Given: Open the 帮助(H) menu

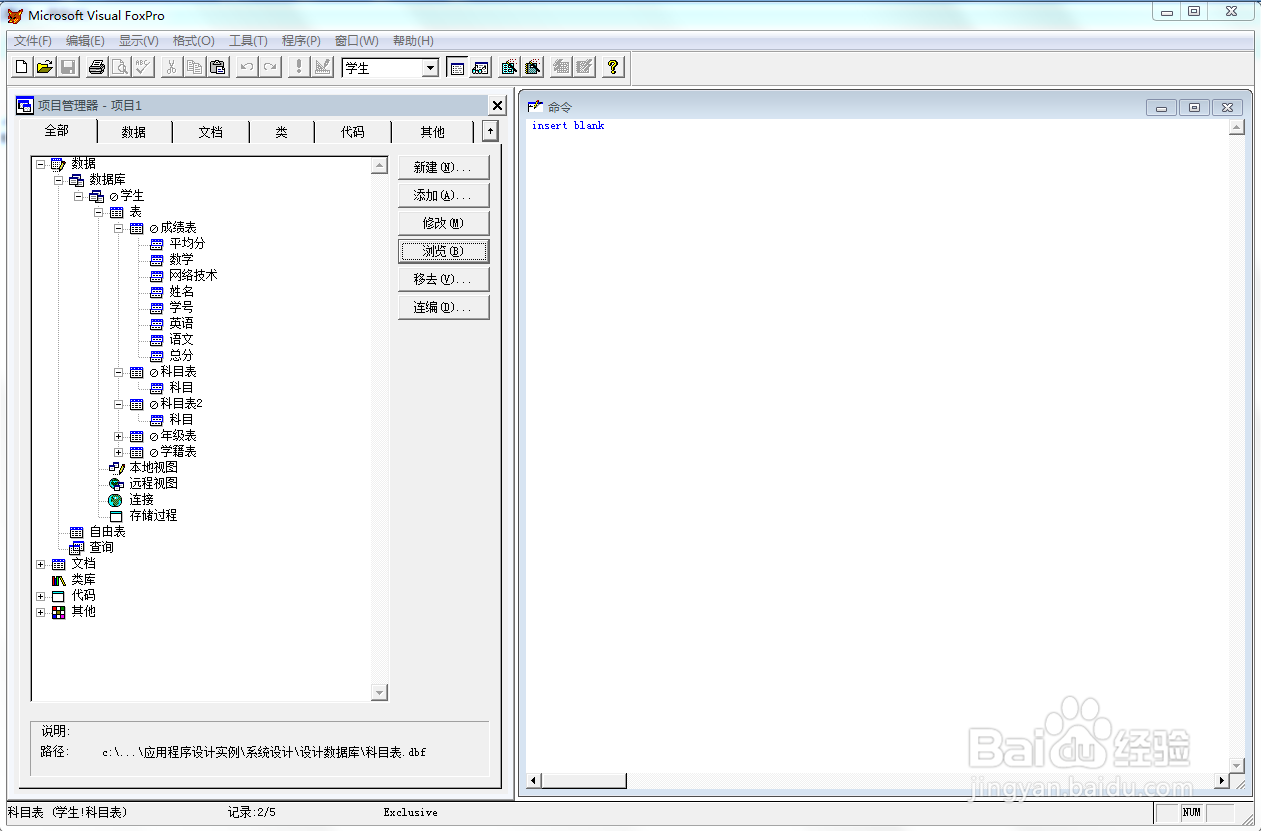Looking at the screenshot, I should (413, 41).
